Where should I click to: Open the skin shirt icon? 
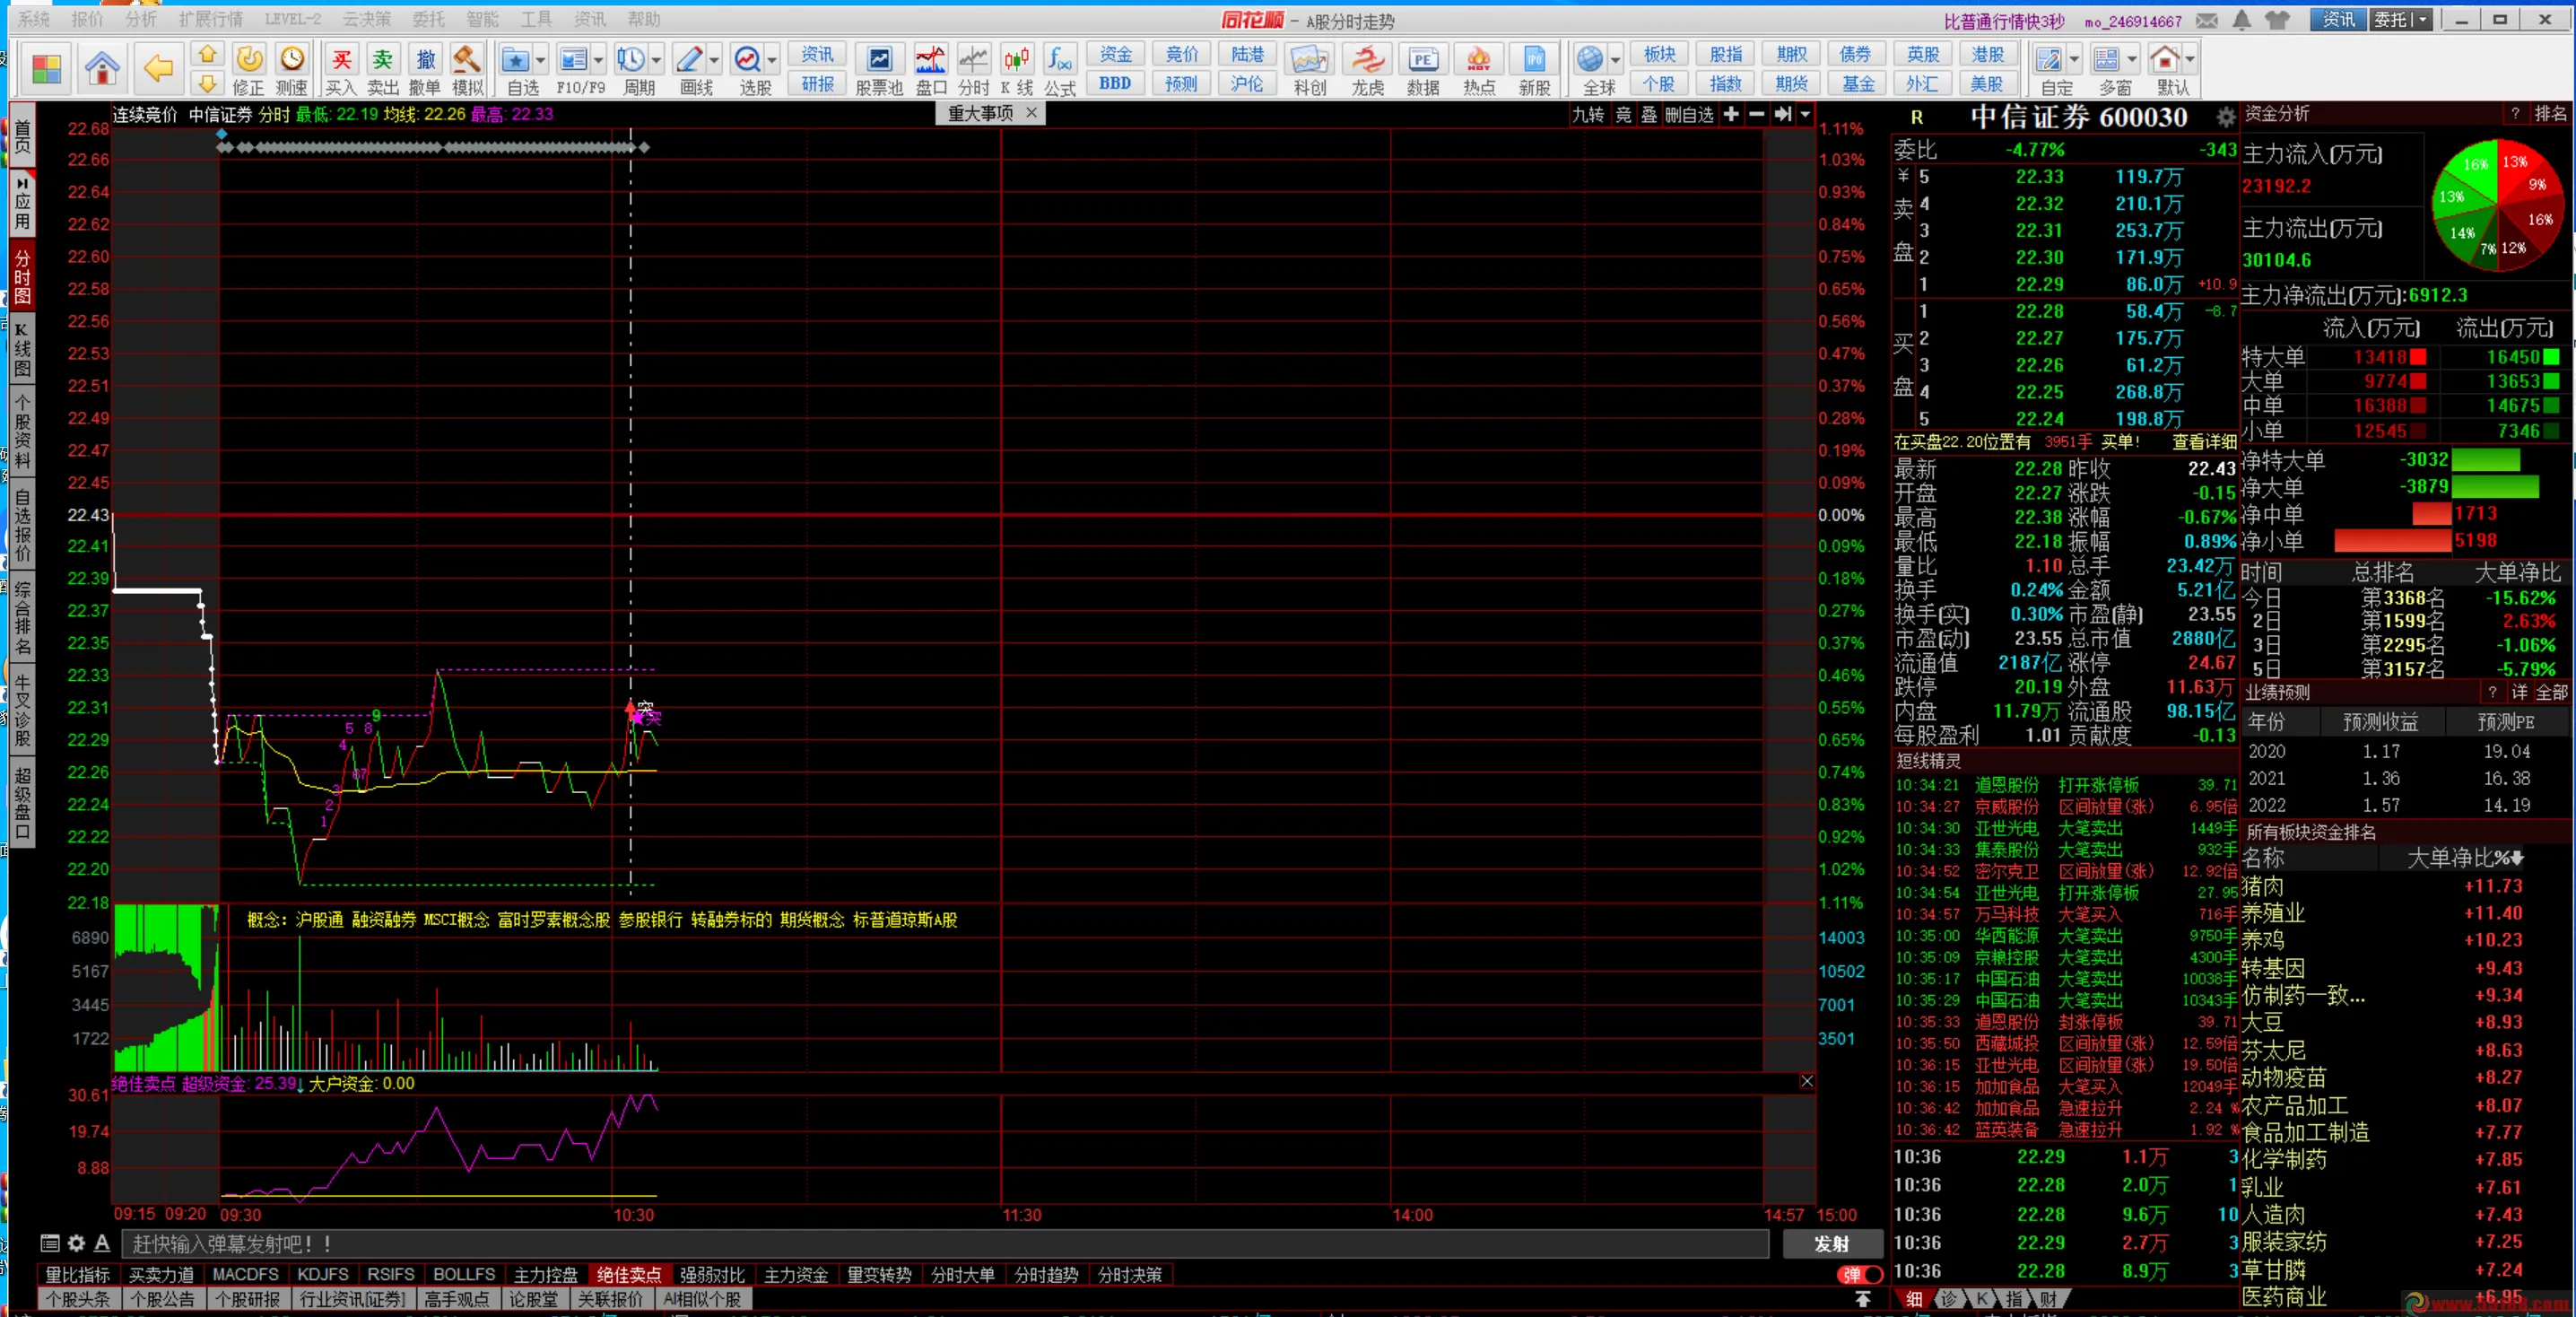pyautogui.click(x=2278, y=20)
